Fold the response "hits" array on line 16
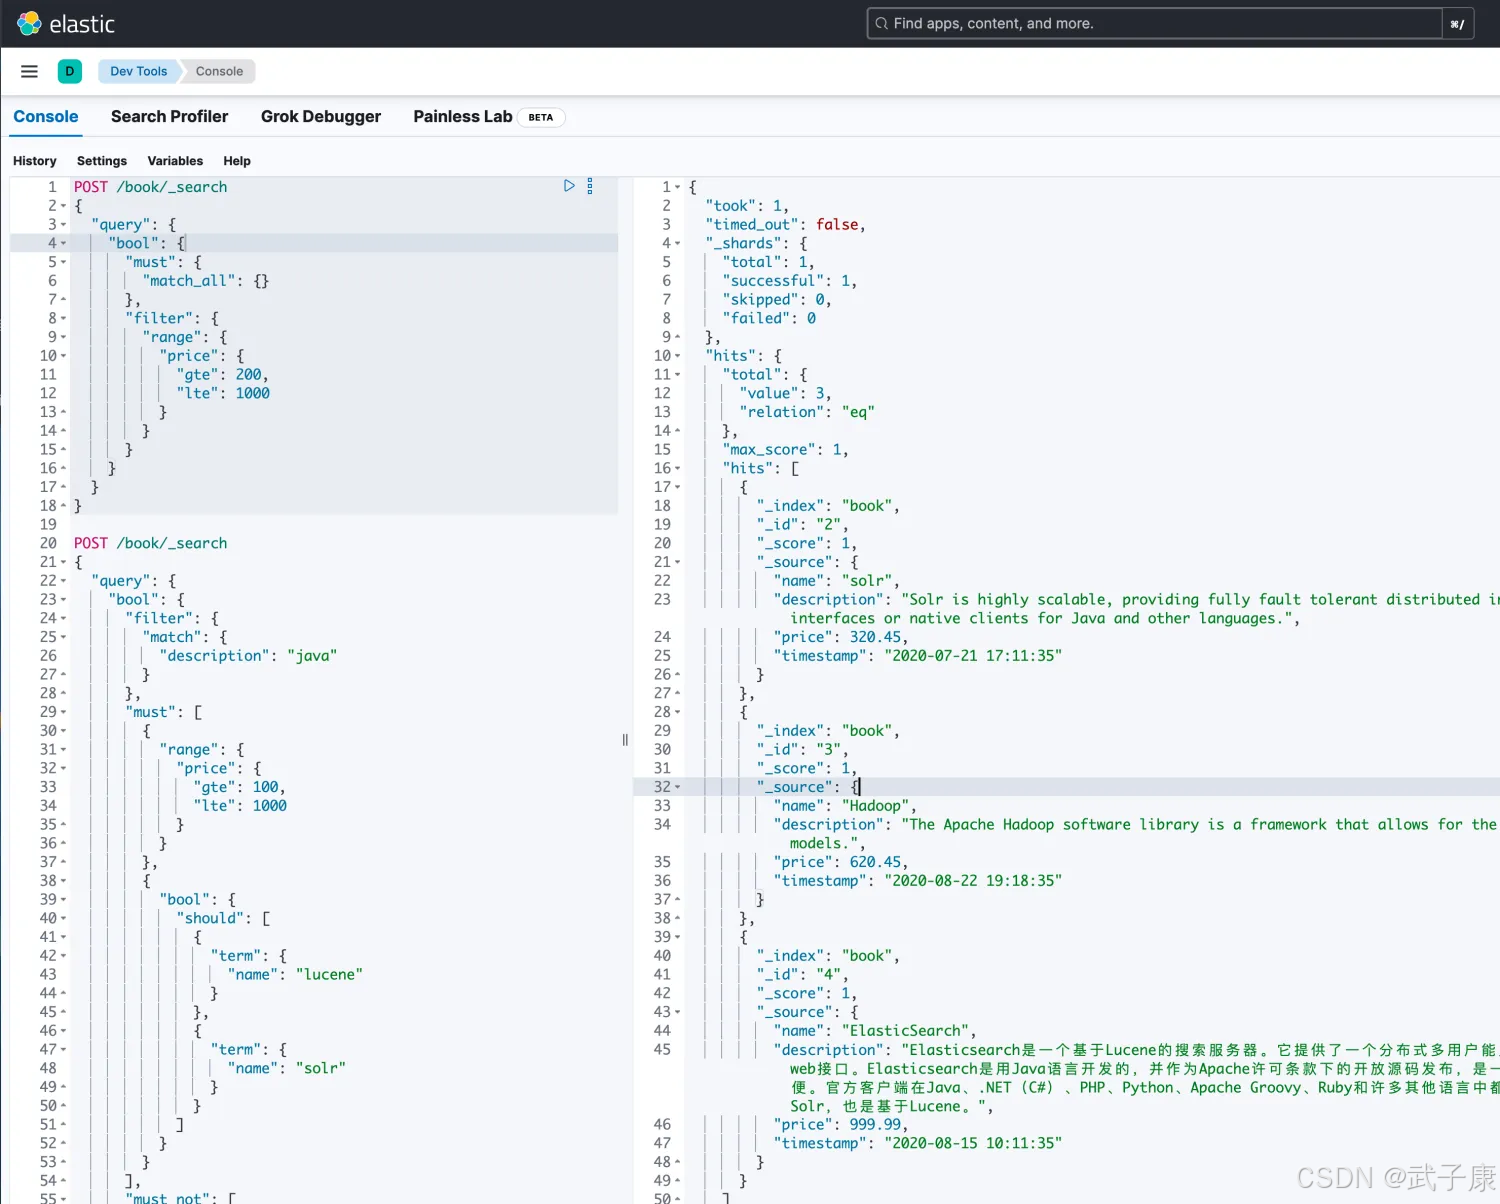 pyautogui.click(x=678, y=469)
